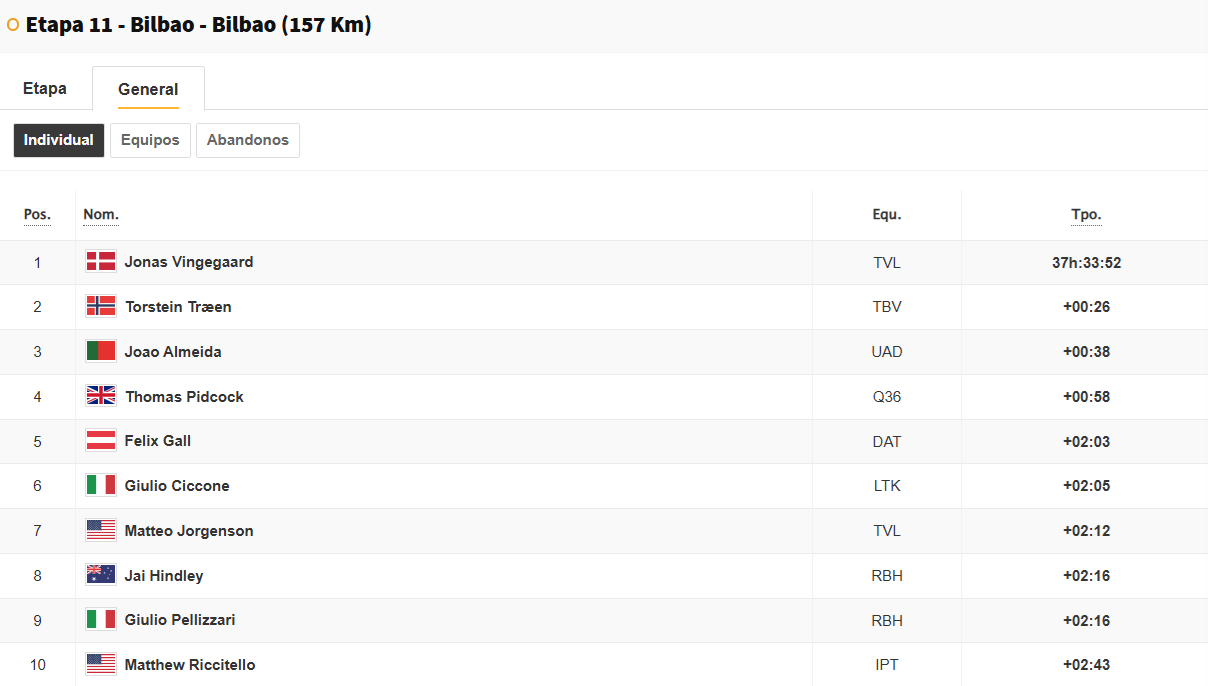Click the Pos. column header
This screenshot has width=1208, height=686.
click(x=37, y=215)
